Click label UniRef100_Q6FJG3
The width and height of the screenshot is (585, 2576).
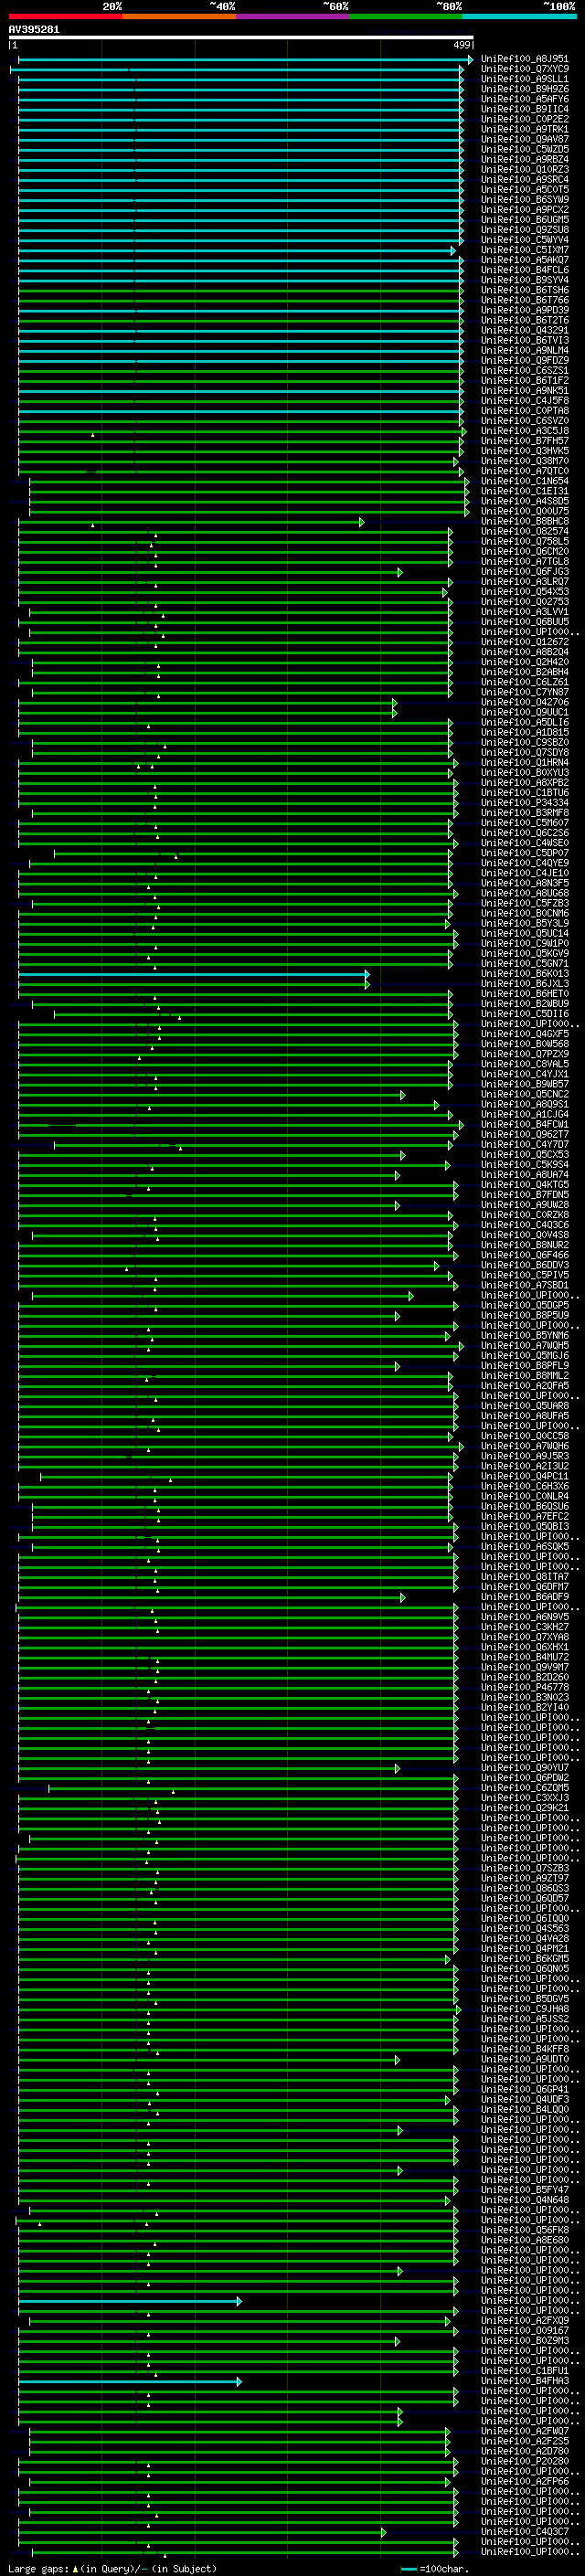tap(525, 572)
